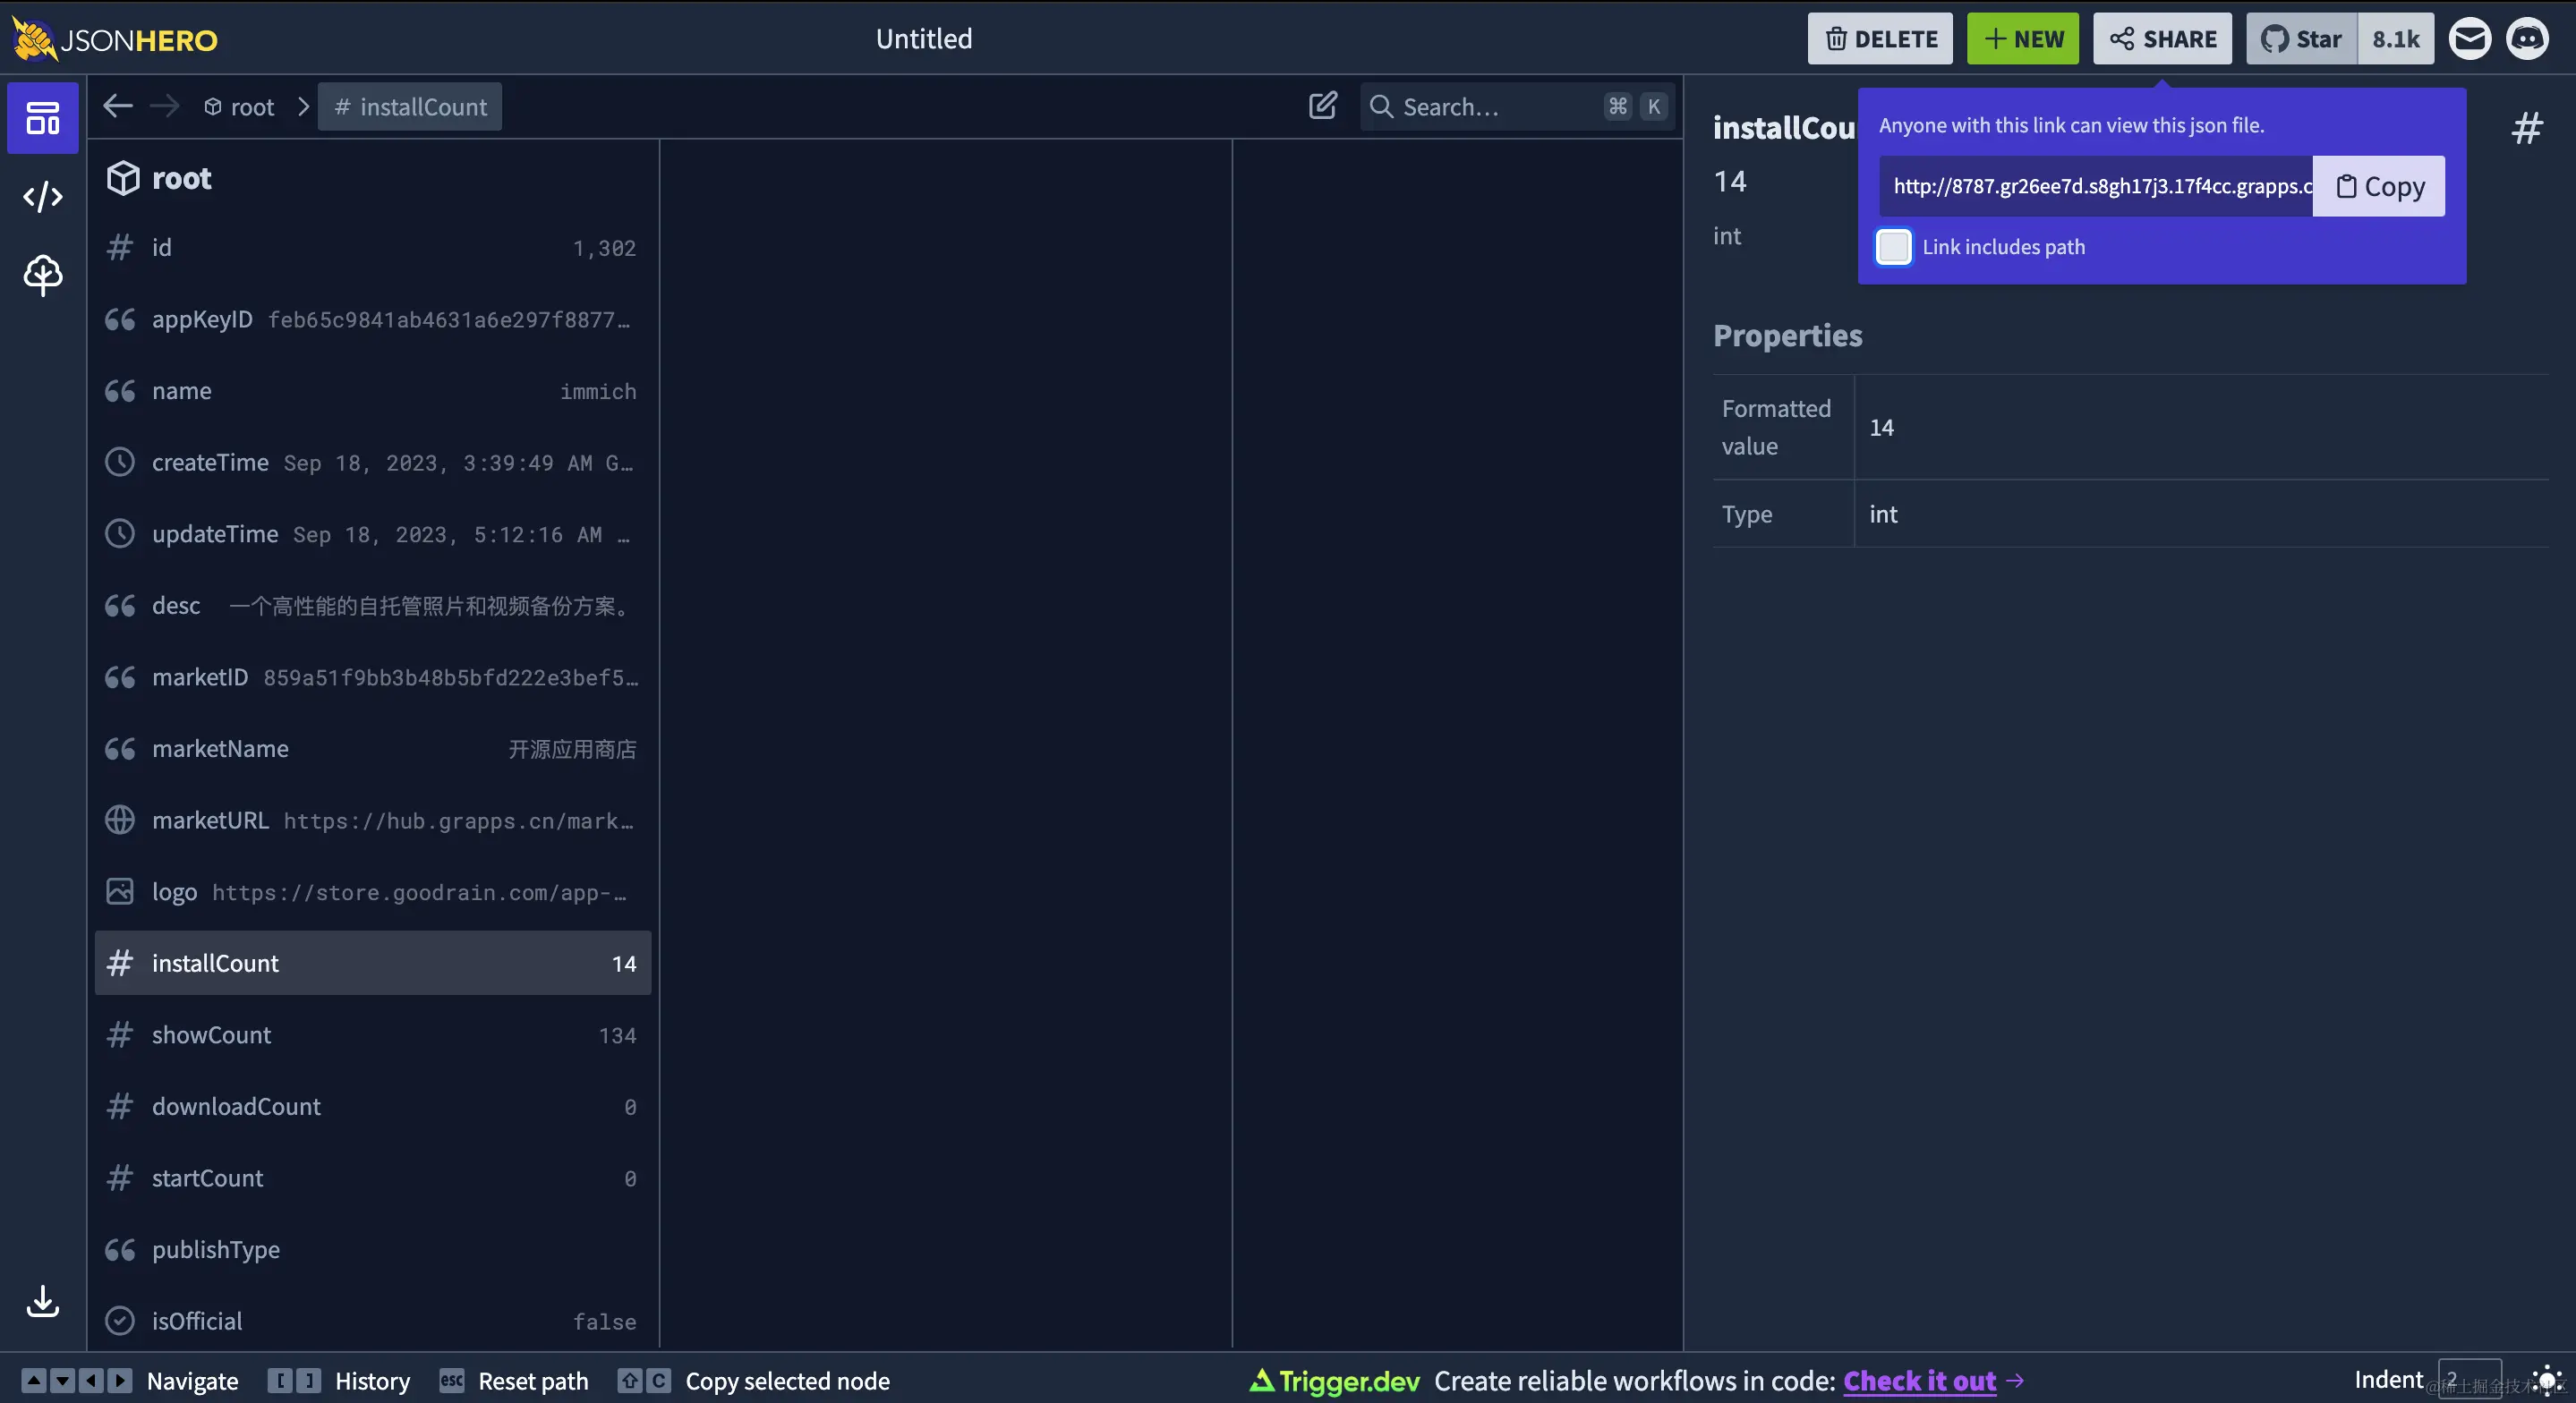
Task: Open the tree view in the sidebar
Action: pyautogui.click(x=42, y=275)
